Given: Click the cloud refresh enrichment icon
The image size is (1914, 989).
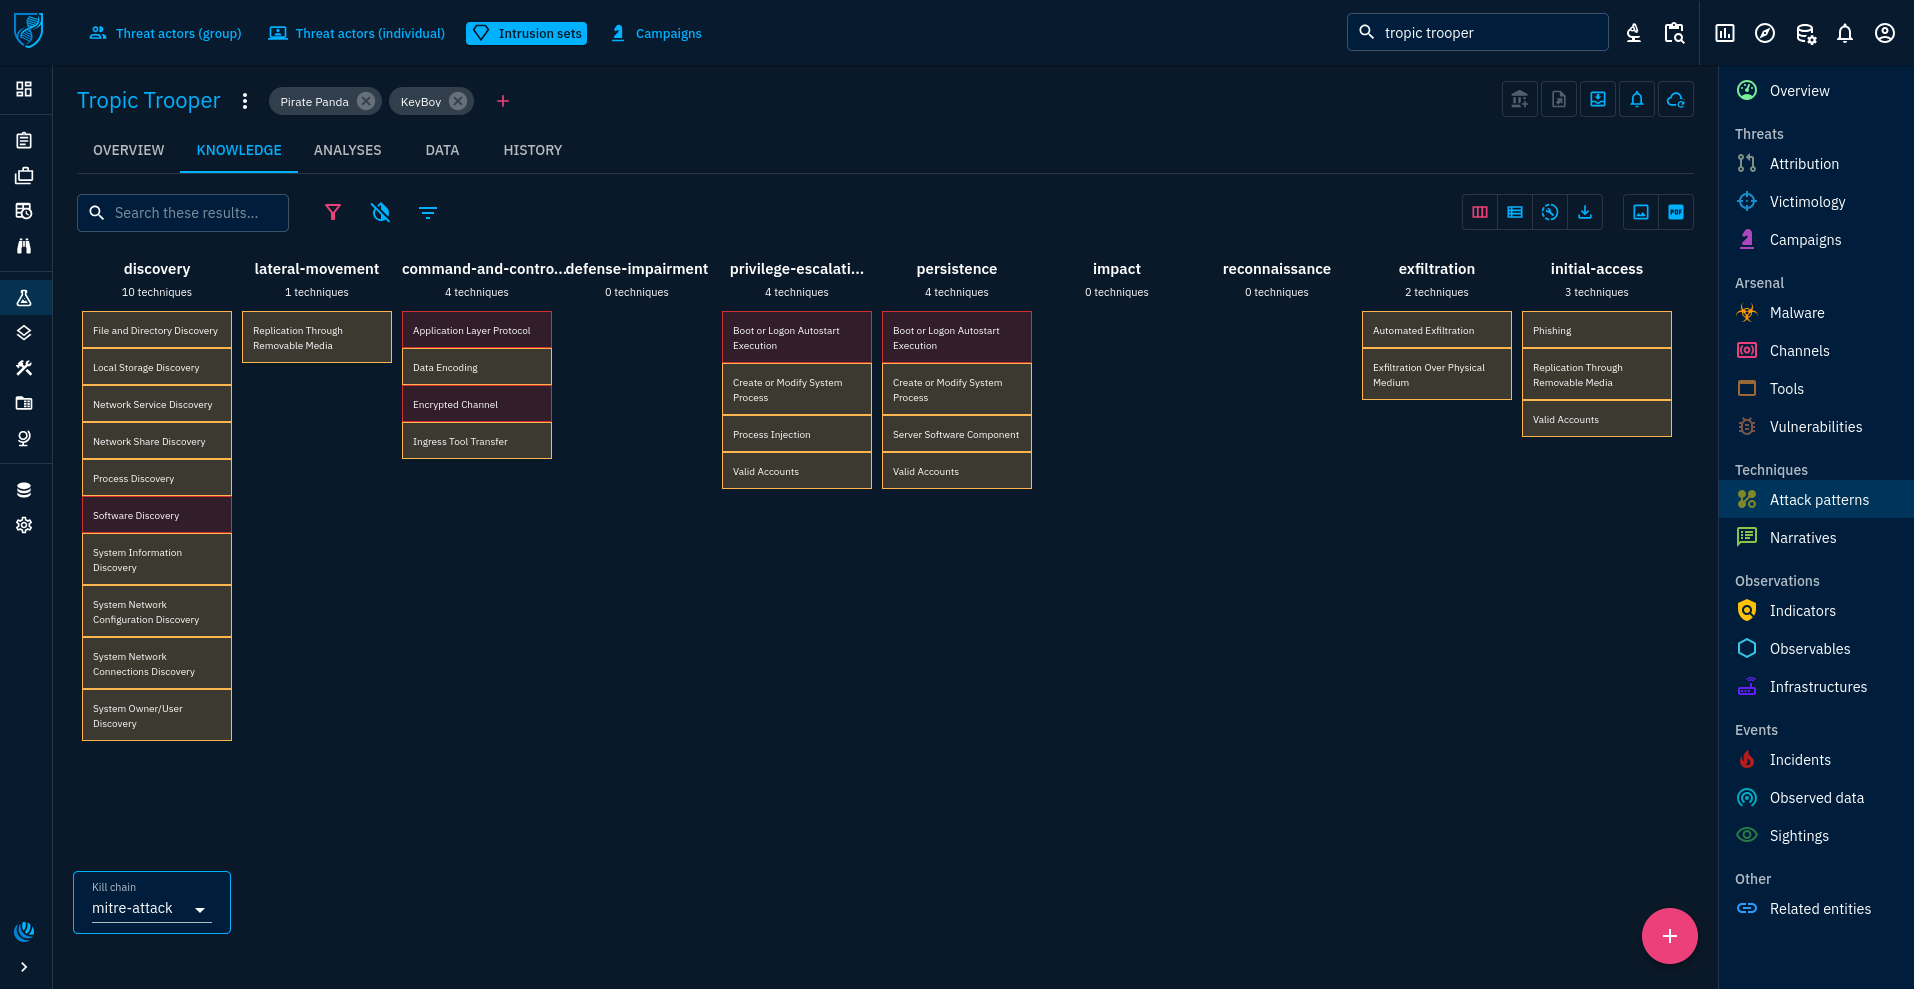Looking at the screenshot, I should pyautogui.click(x=1676, y=99).
